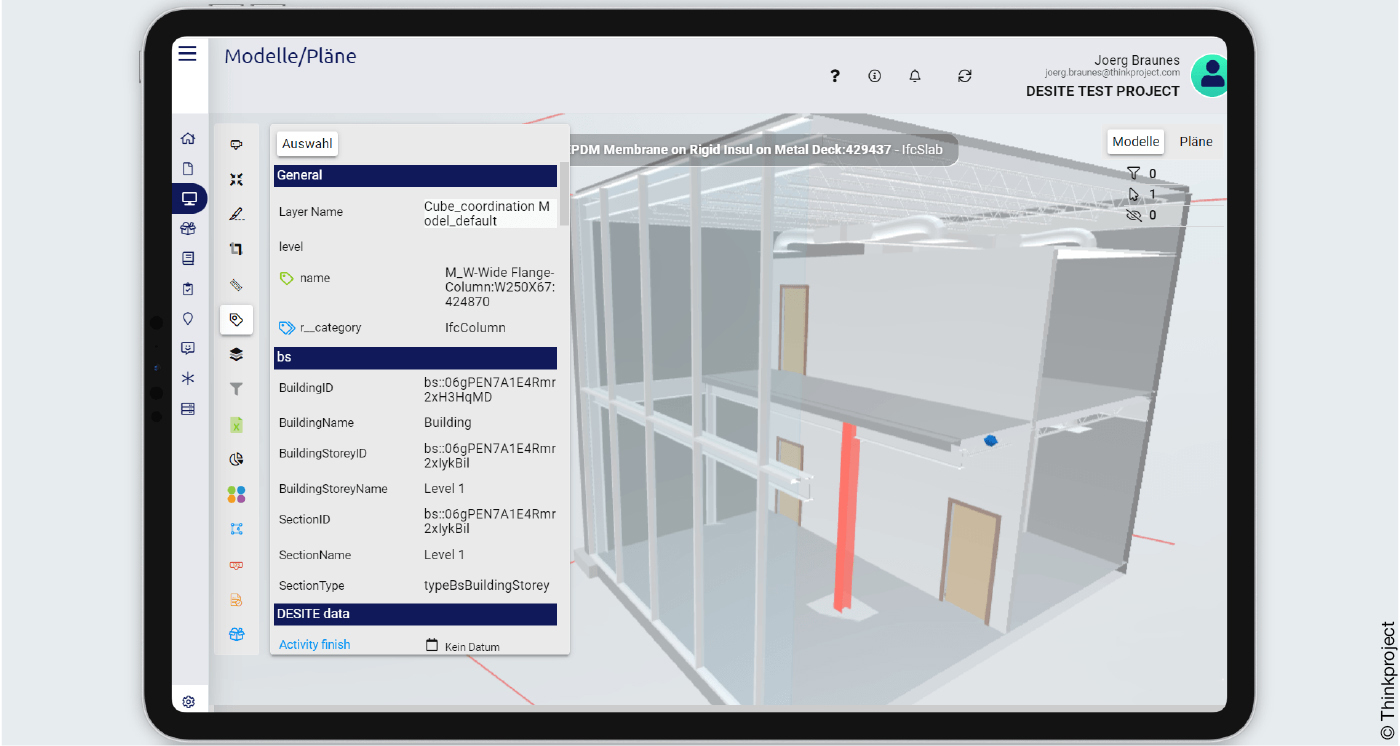Select the Modelle tab
The width and height of the screenshot is (1400, 746).
pyautogui.click(x=1135, y=141)
